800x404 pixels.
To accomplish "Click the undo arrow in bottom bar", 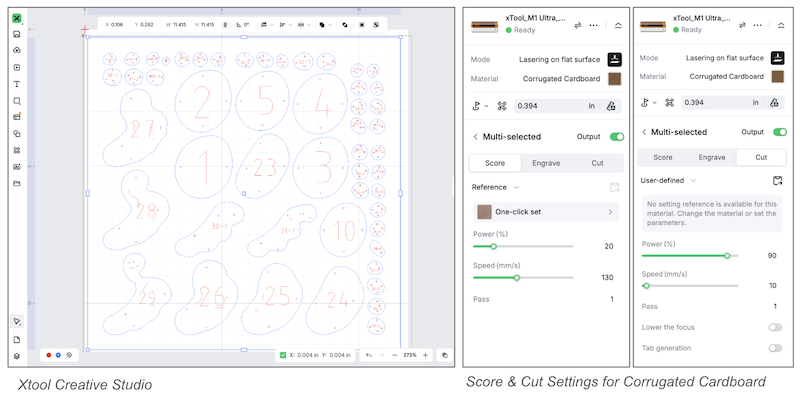I will click(x=368, y=355).
